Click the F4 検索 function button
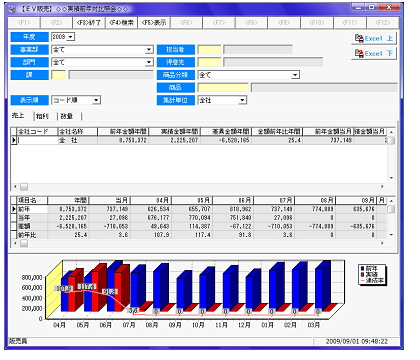420x360 pixels. pos(121,23)
